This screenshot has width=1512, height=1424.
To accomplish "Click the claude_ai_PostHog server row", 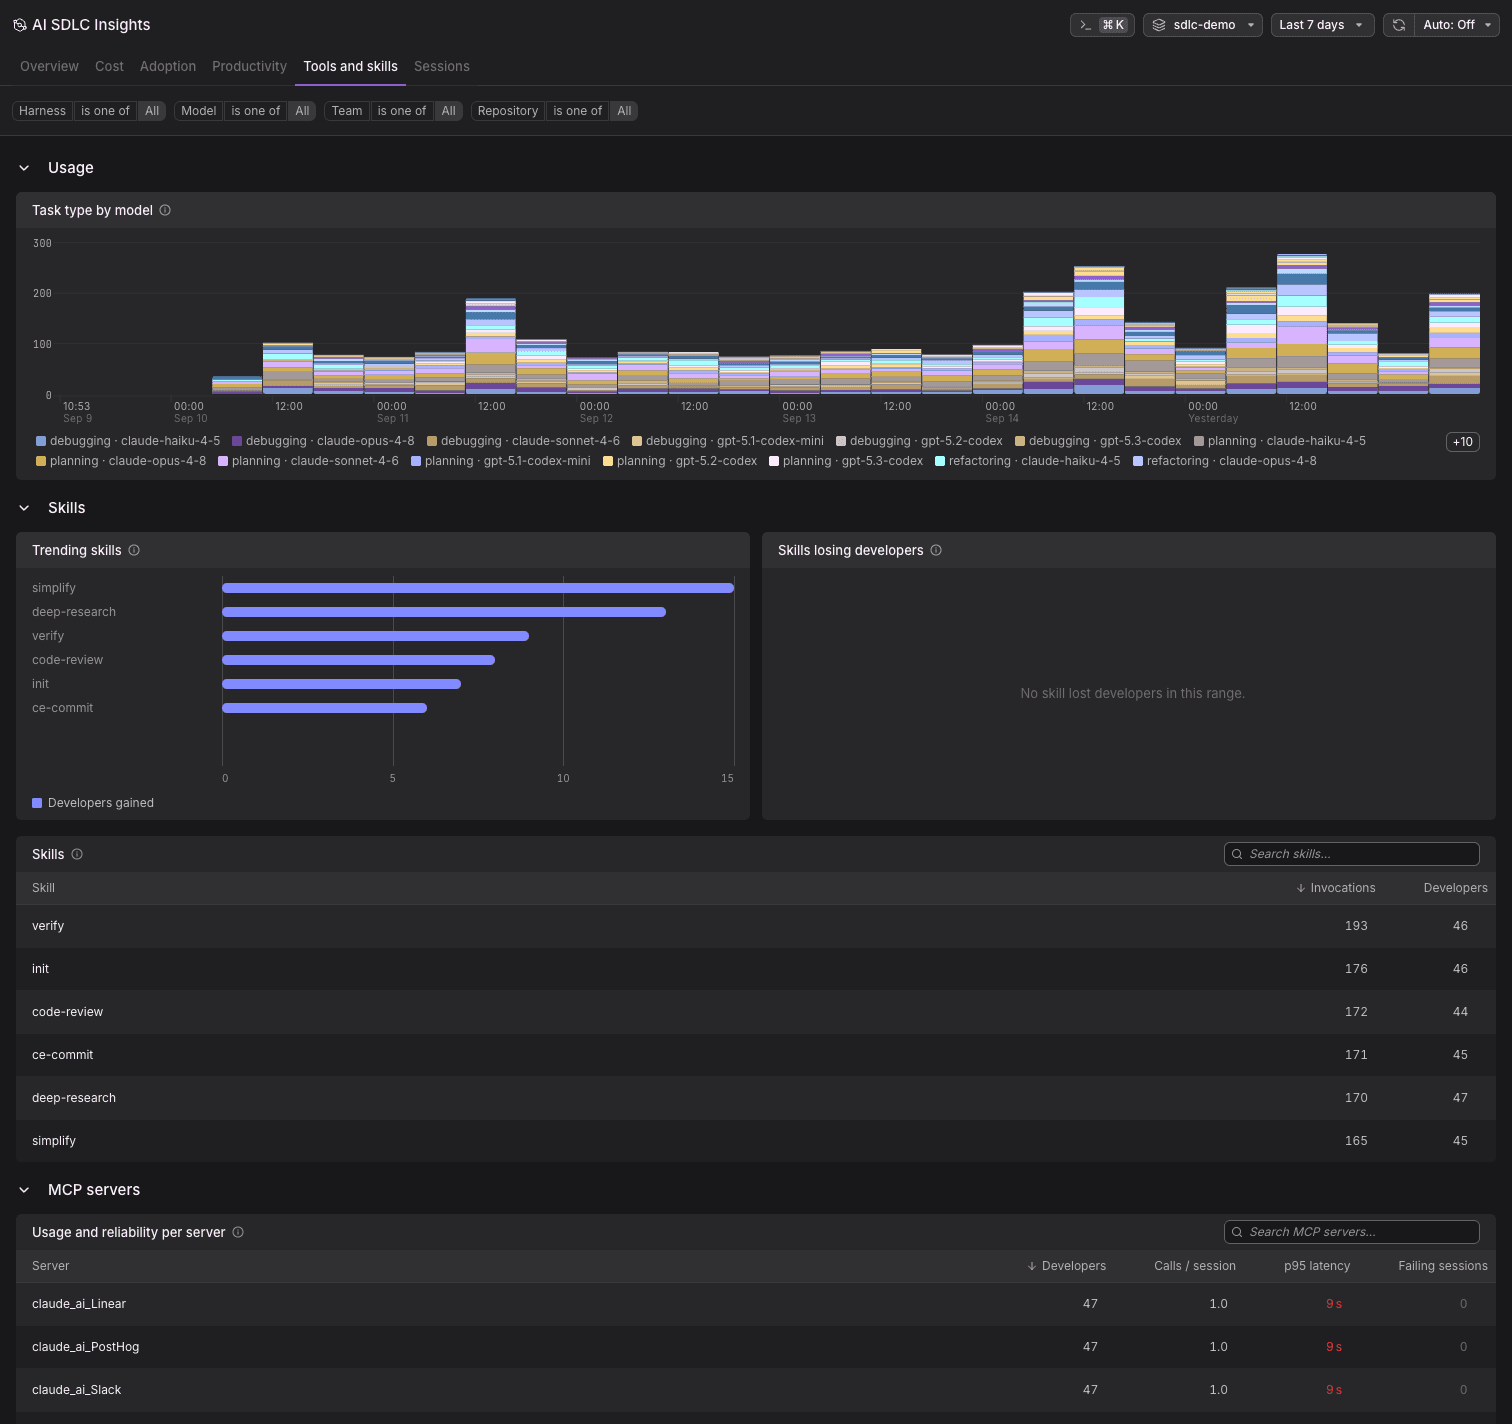I will coord(756,1347).
